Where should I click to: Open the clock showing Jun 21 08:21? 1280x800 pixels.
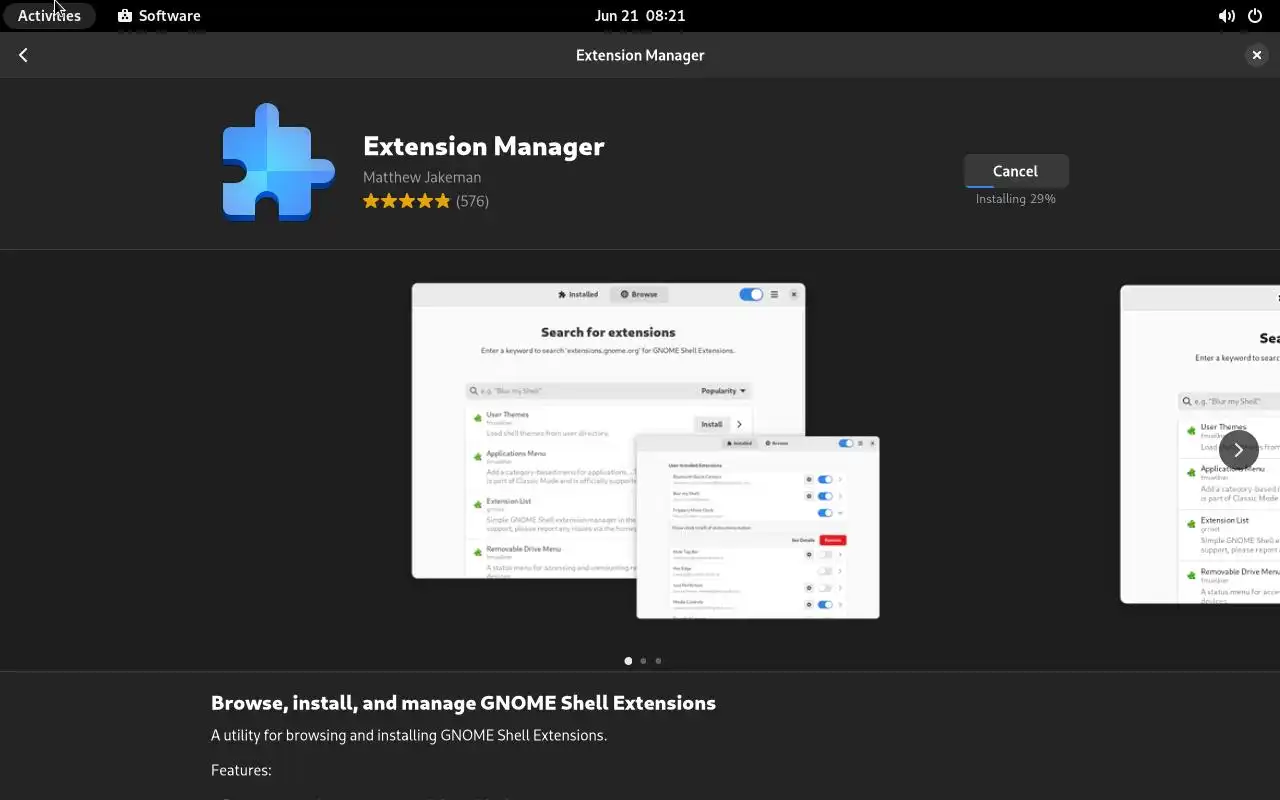tap(640, 15)
